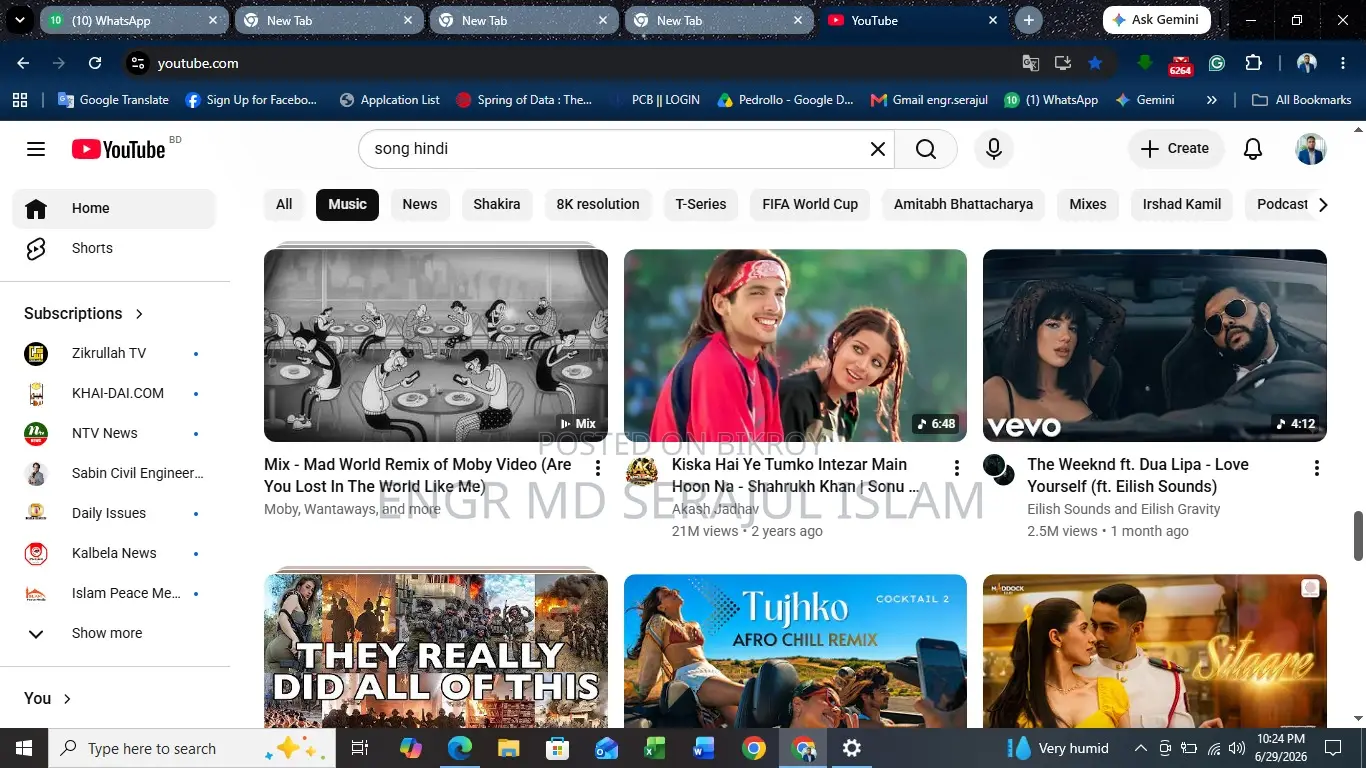Click the red 6264 extension icon
The width and height of the screenshot is (1366, 768).
1181,65
